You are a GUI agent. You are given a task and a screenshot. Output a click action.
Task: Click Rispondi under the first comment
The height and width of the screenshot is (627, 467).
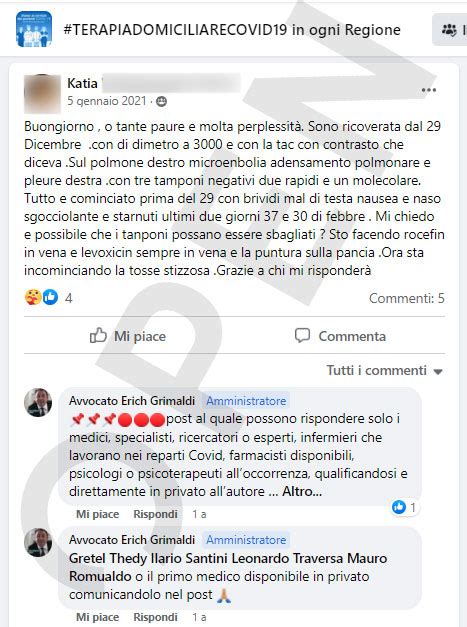(155, 514)
